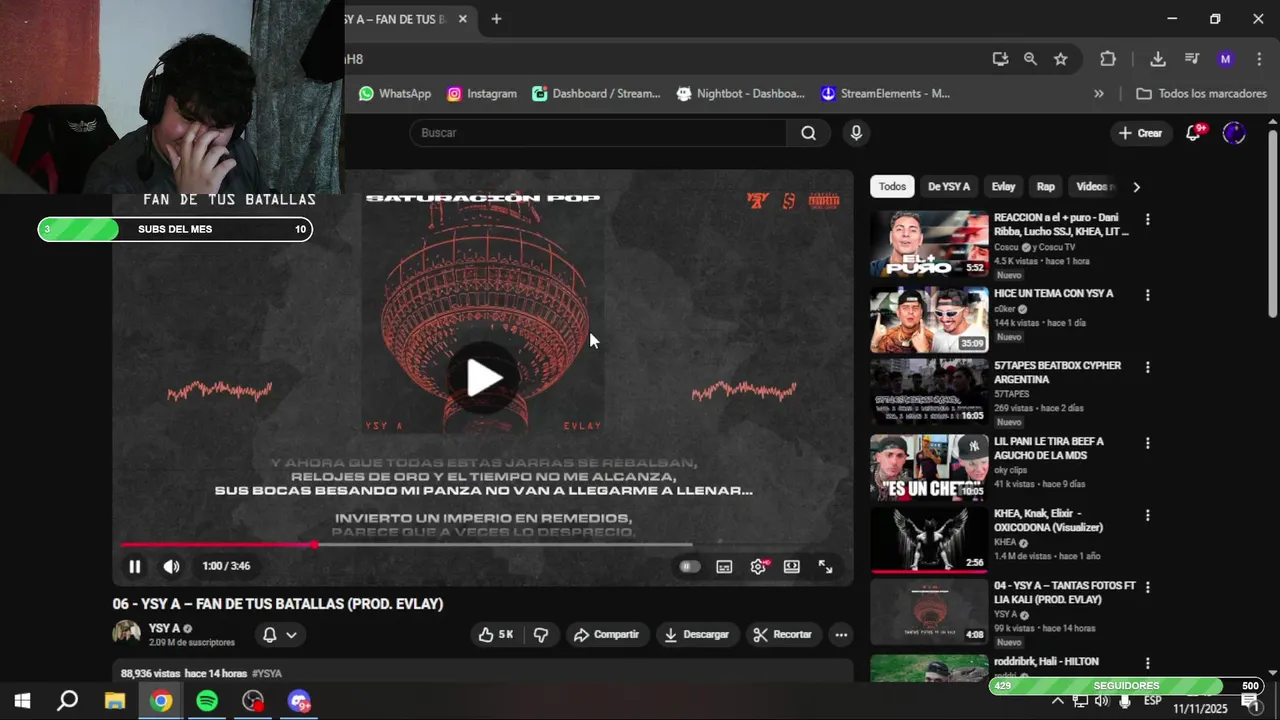Open options for LIL PANI LE TIRA BEEF

[x=1147, y=443]
